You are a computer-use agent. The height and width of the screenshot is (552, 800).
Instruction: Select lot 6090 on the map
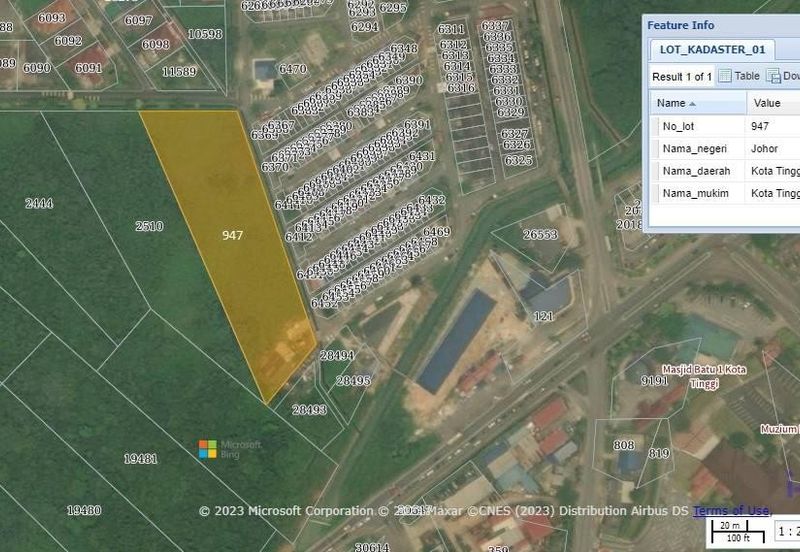(x=37, y=68)
